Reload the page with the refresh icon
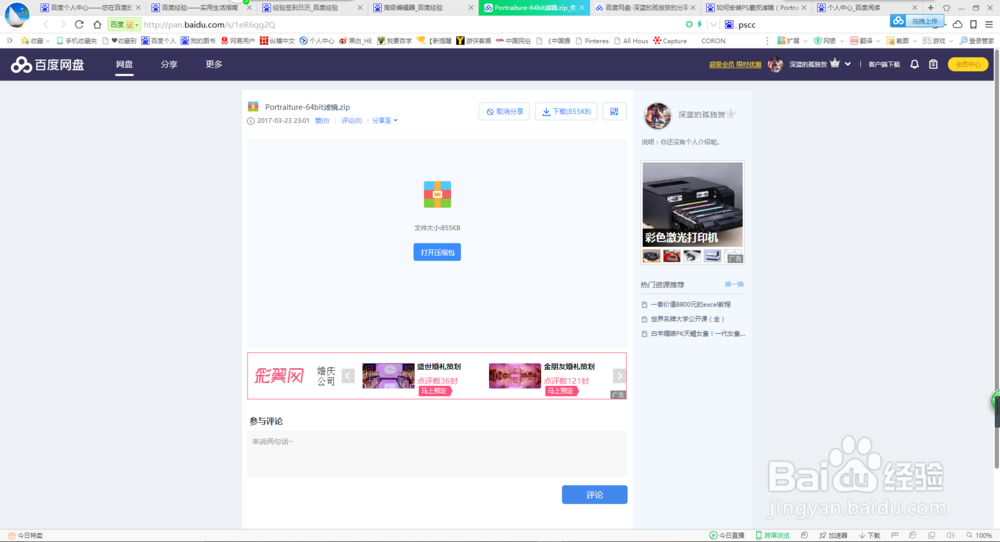This screenshot has height=542, width=1000. [79, 24]
